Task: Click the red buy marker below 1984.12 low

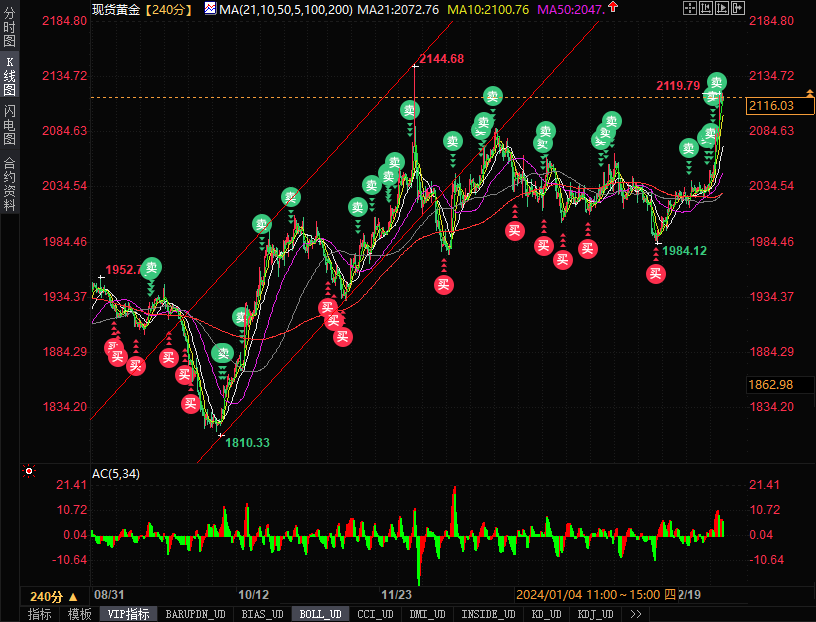Action: tap(656, 272)
